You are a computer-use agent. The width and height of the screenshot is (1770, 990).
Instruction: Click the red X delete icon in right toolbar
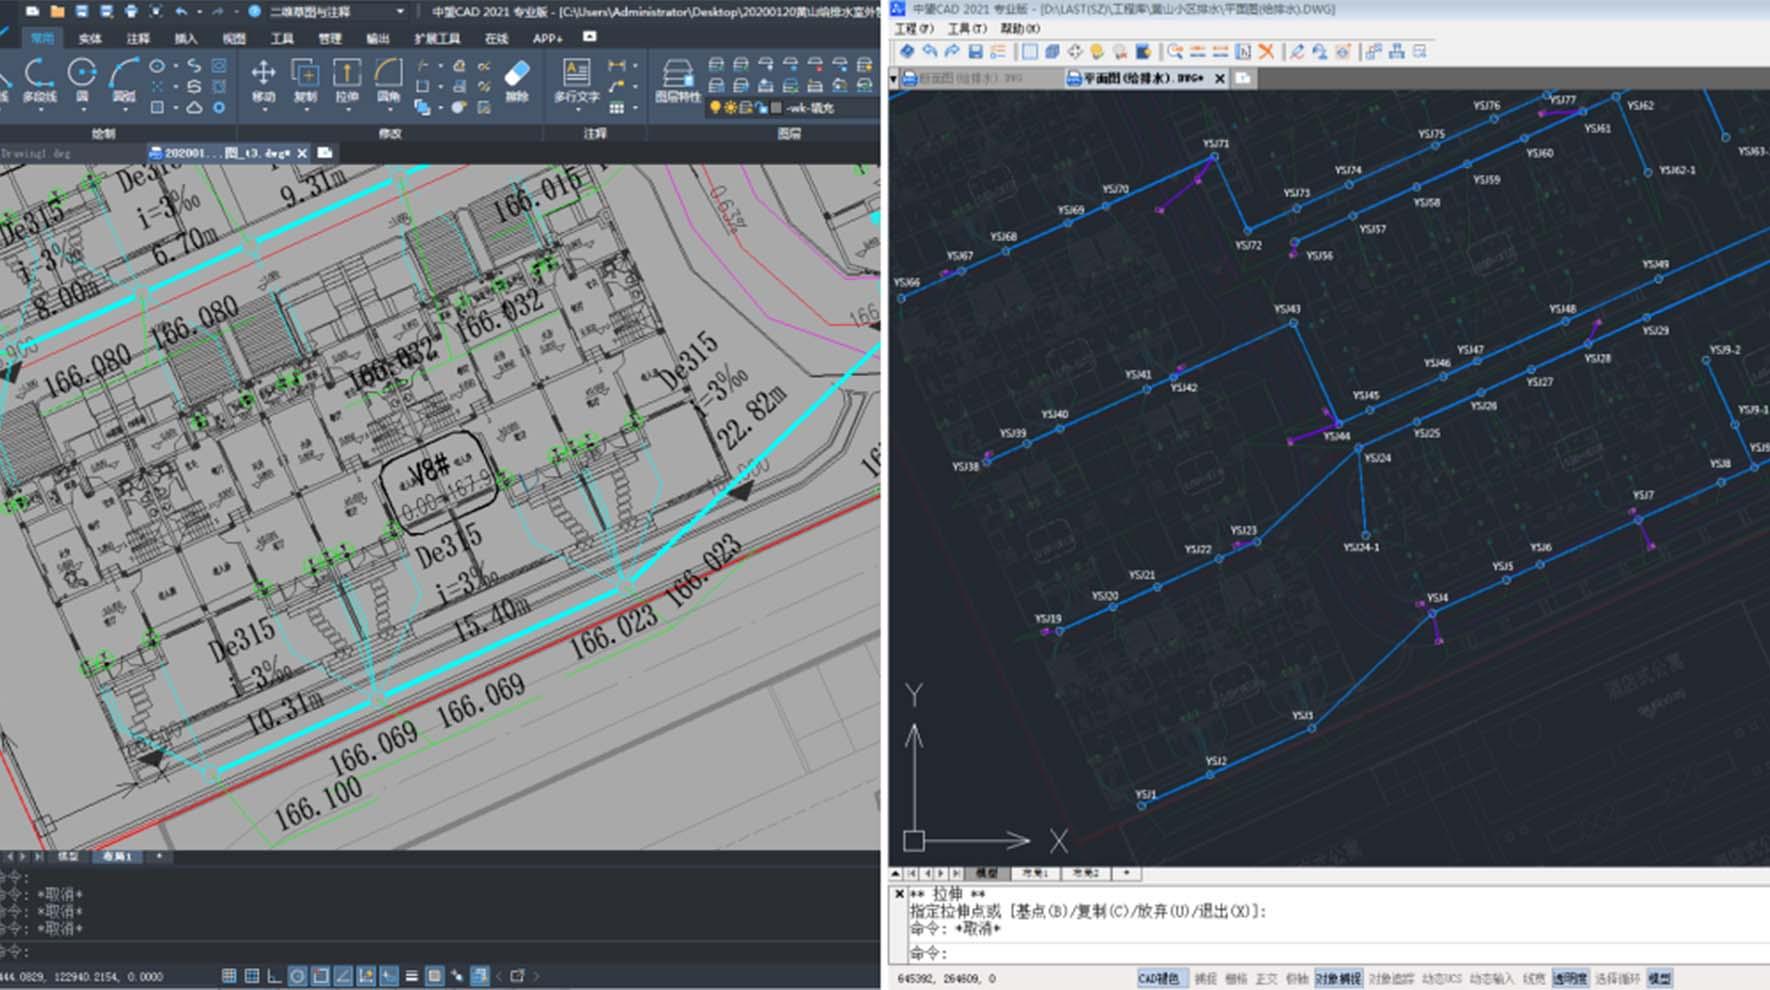1266,51
